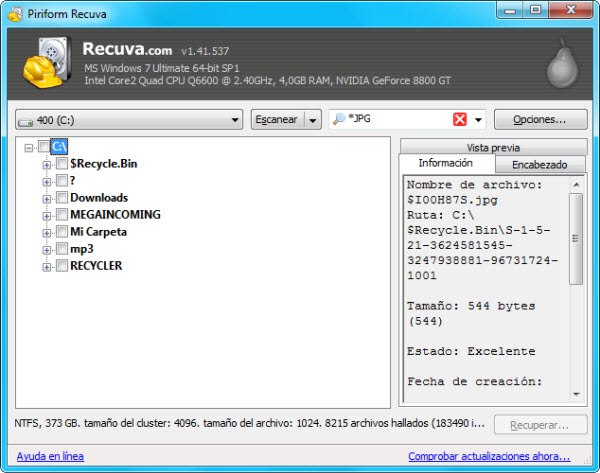Tick the ? folder checkbox

click(62, 180)
